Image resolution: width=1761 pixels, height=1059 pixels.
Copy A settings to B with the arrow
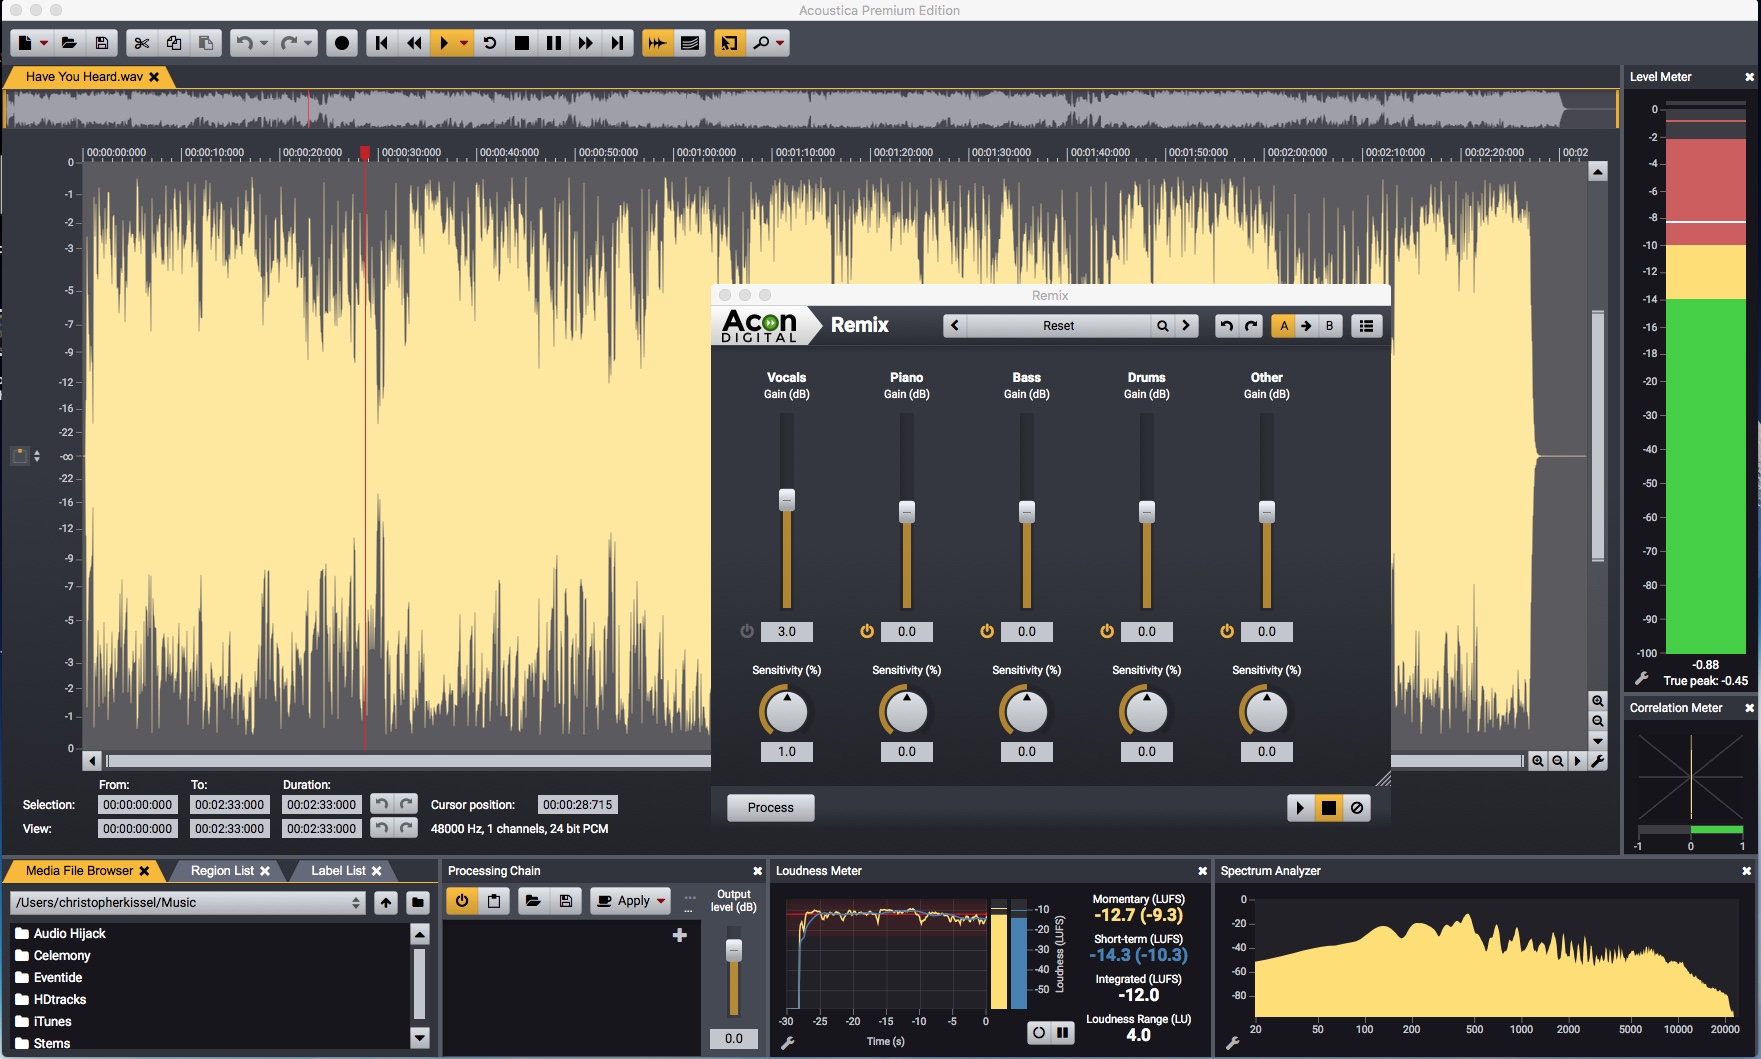[x=1306, y=326]
